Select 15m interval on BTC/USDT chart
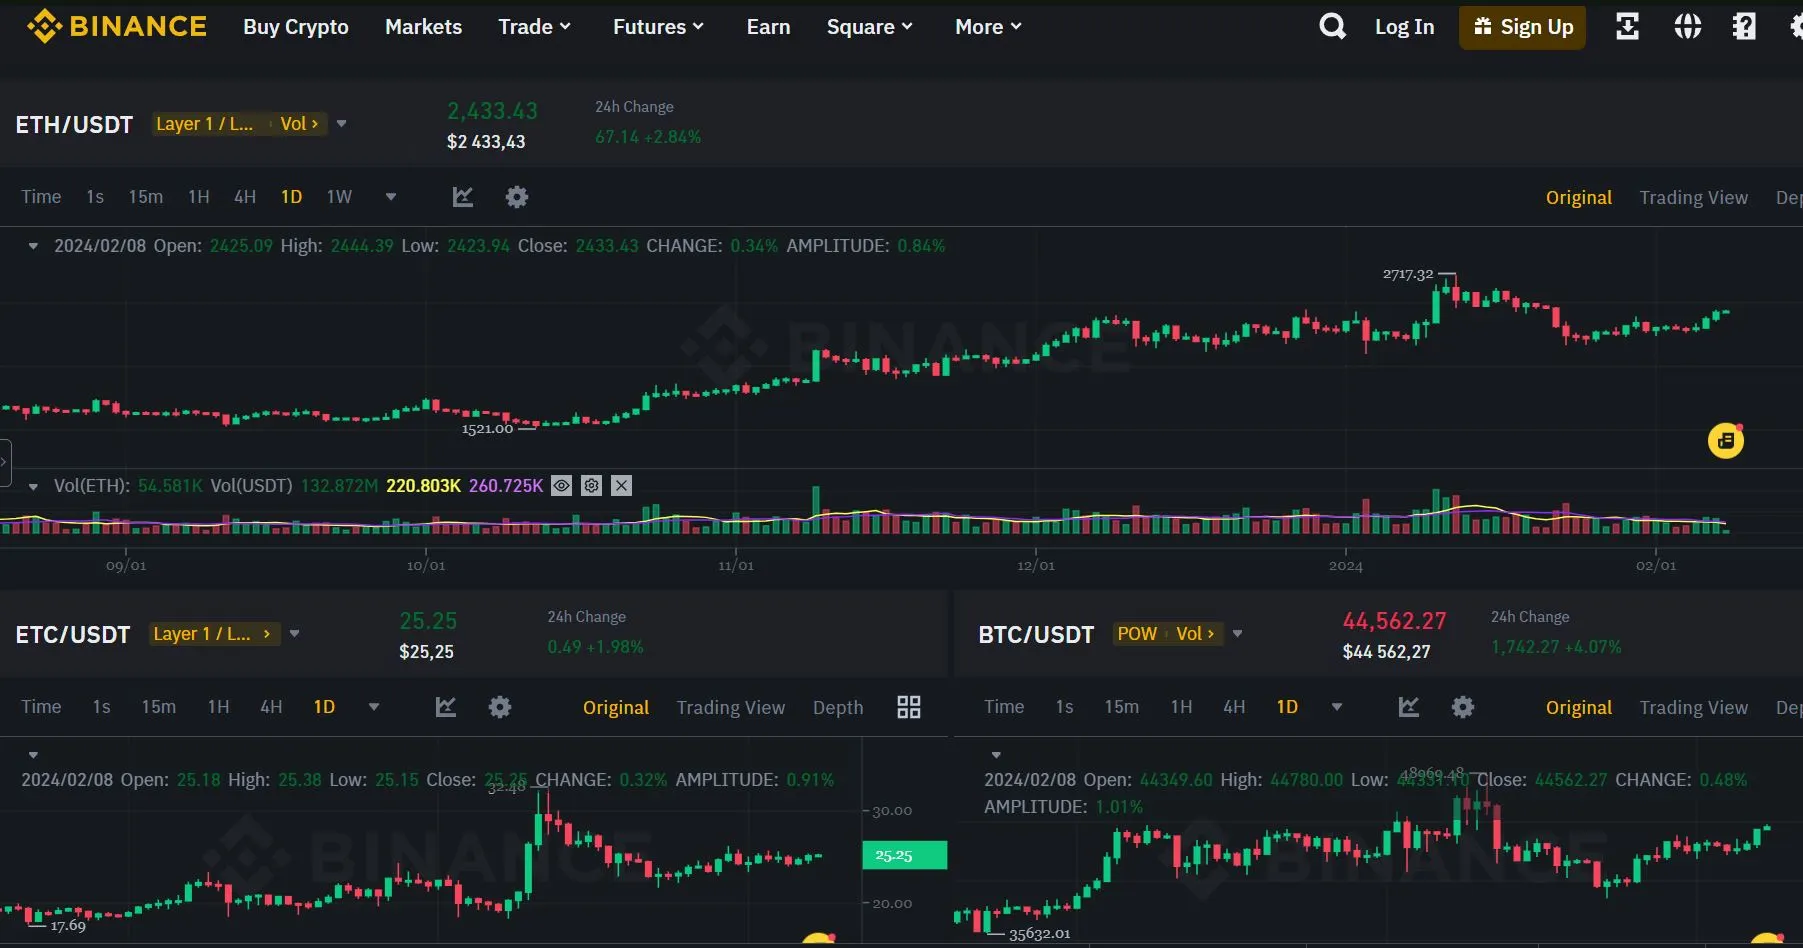 pos(1122,707)
